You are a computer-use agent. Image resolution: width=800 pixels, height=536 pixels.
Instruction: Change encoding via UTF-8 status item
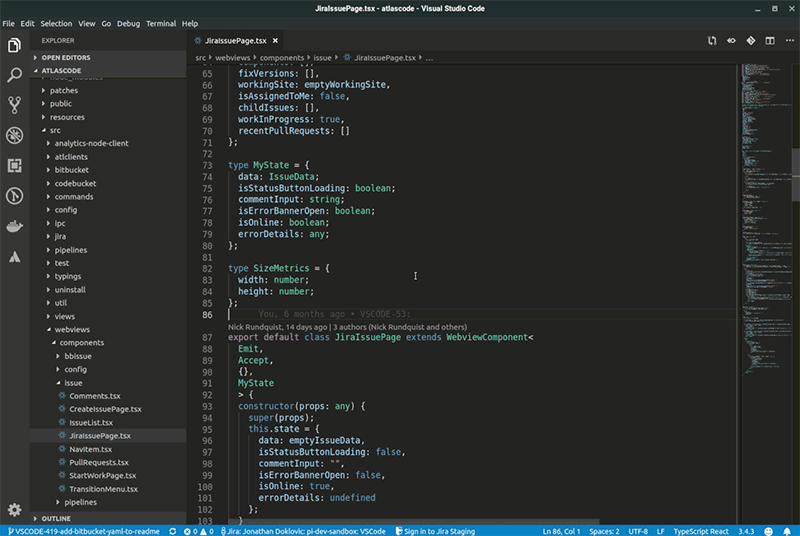638,531
